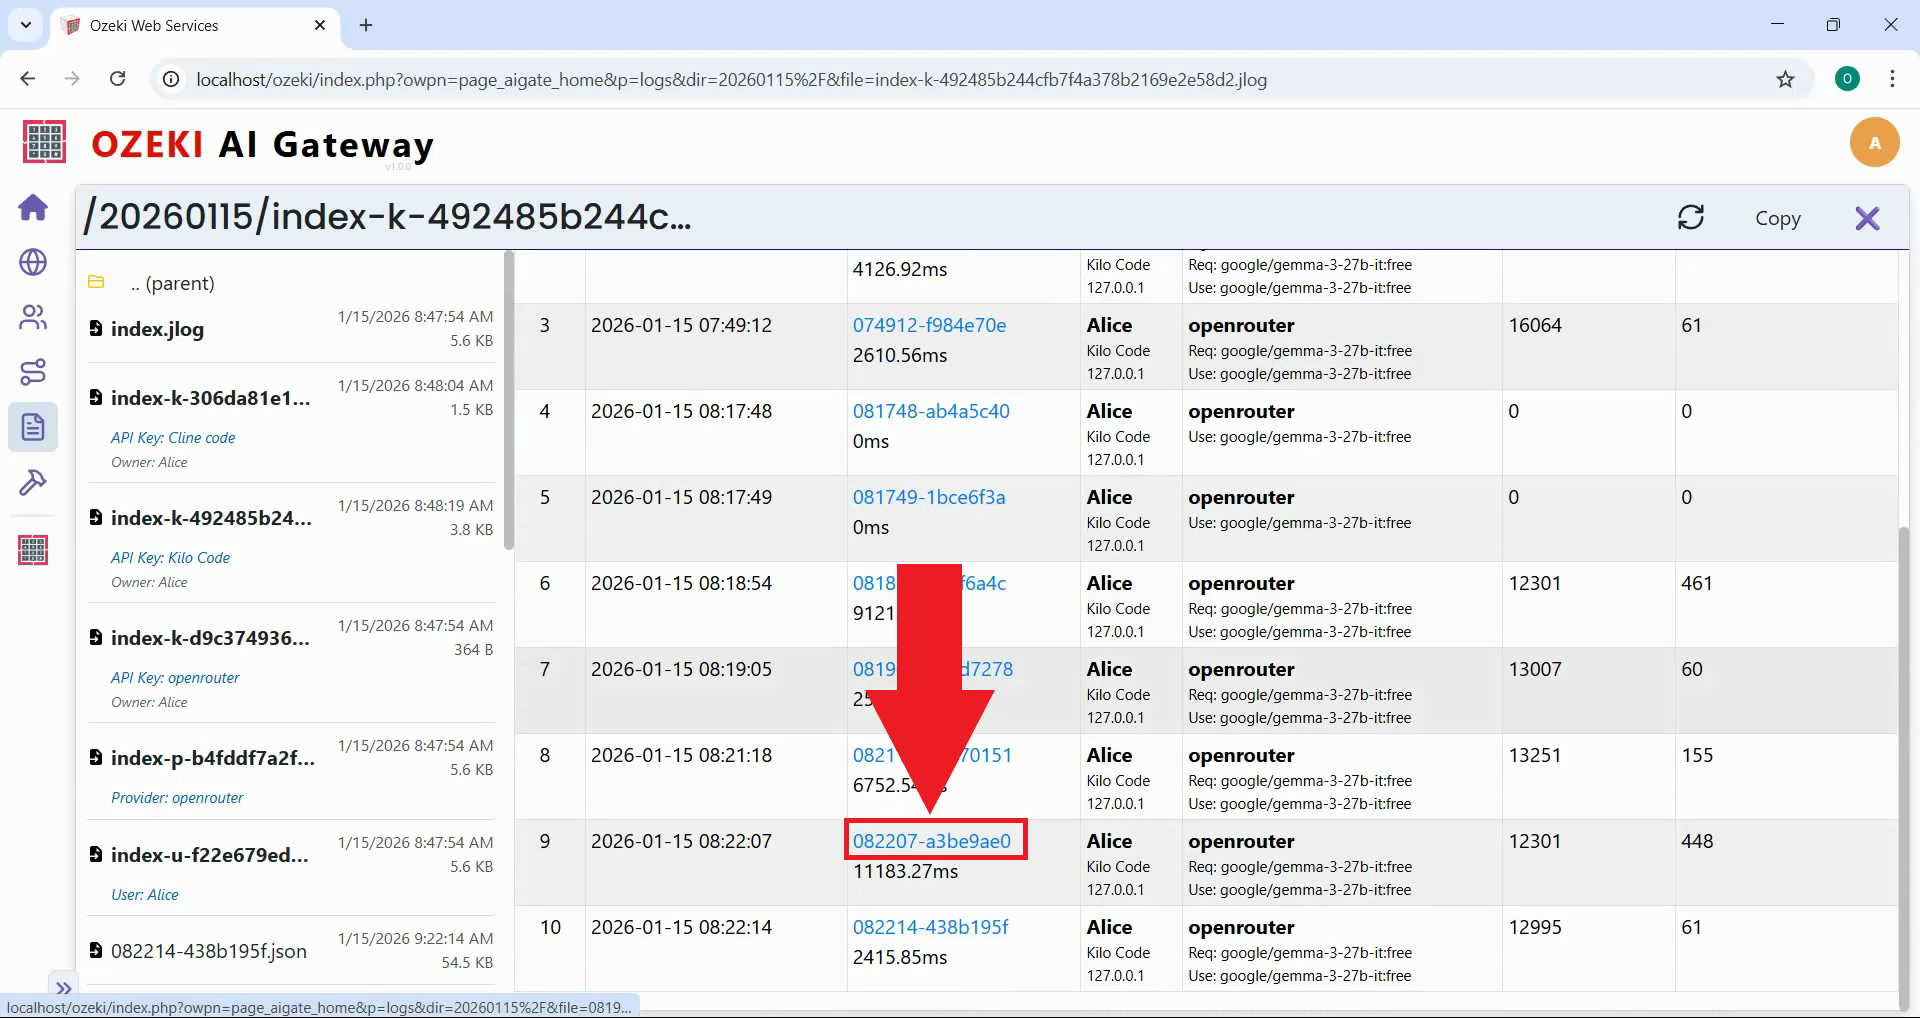1920x1018 pixels.
Task: Open the index.jlog file in the list
Action: pyautogui.click(x=157, y=329)
